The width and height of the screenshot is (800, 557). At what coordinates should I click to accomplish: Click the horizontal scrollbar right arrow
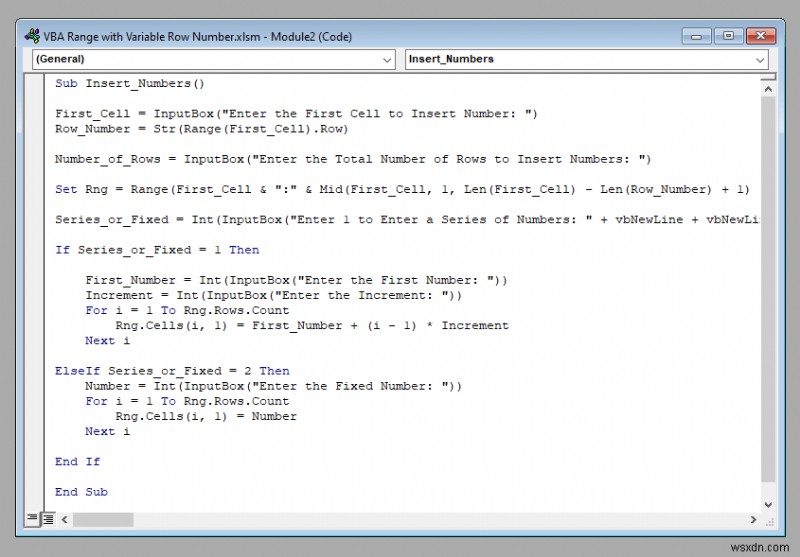753,520
